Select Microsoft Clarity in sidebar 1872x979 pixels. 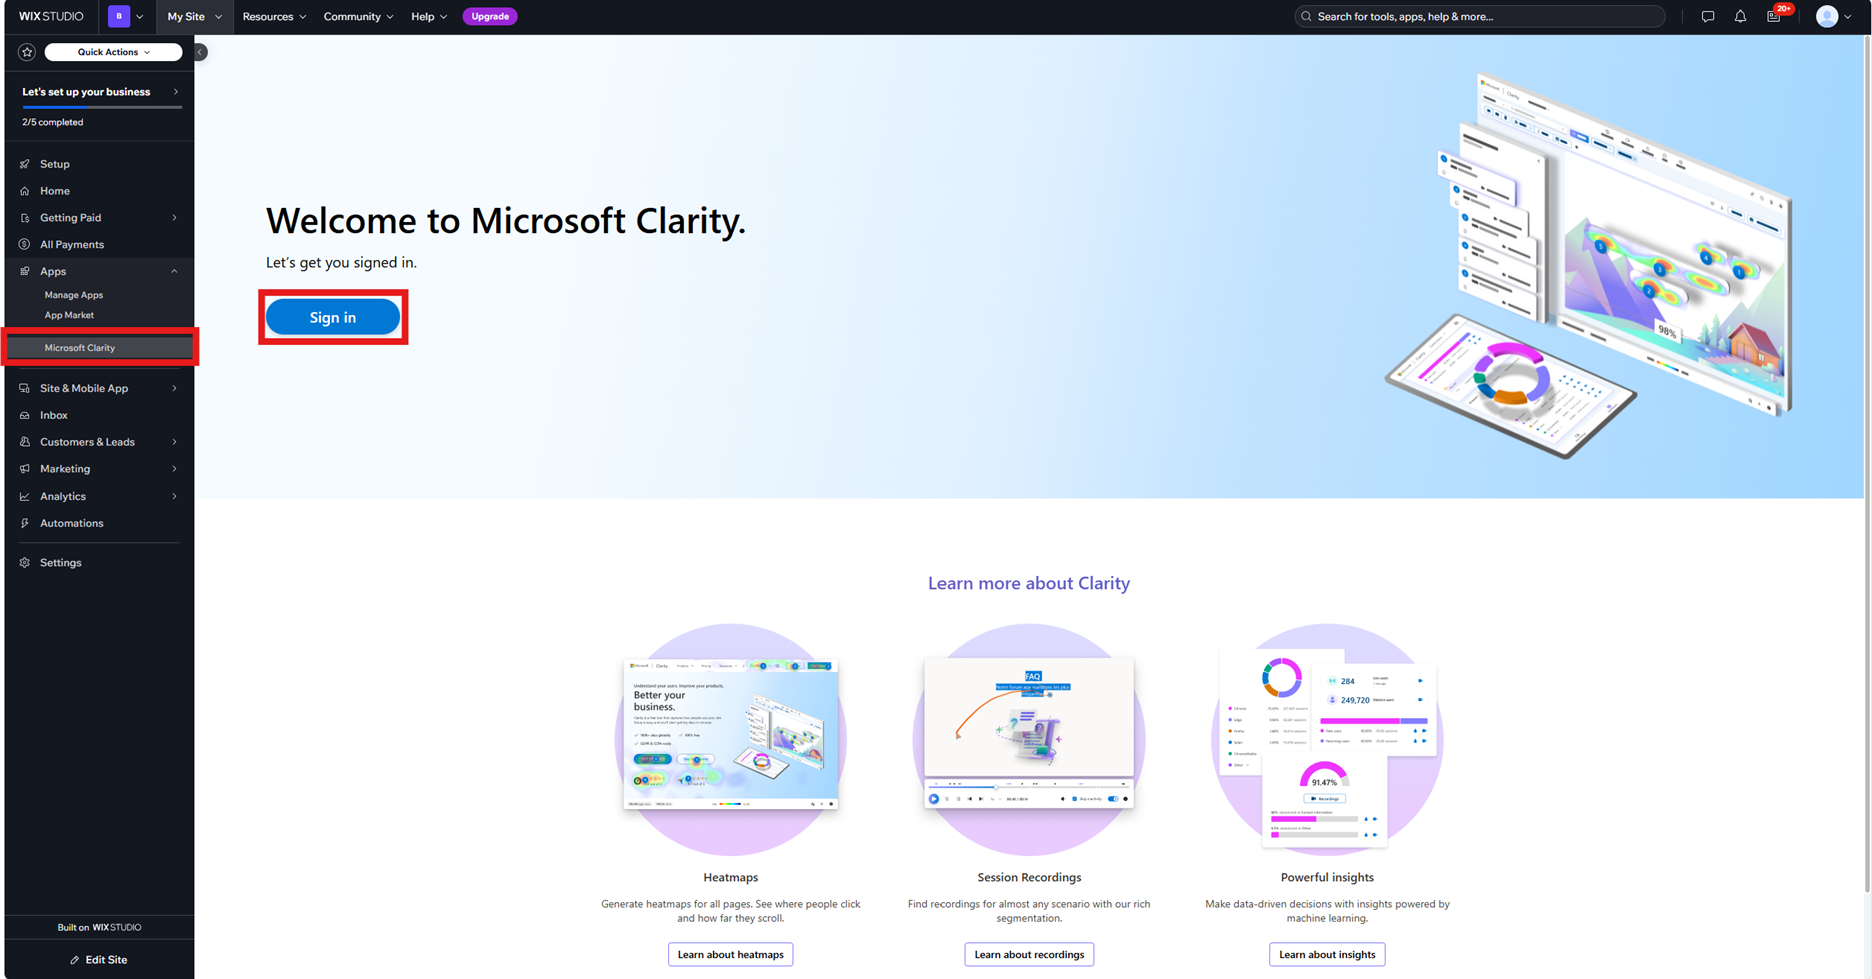click(x=99, y=348)
